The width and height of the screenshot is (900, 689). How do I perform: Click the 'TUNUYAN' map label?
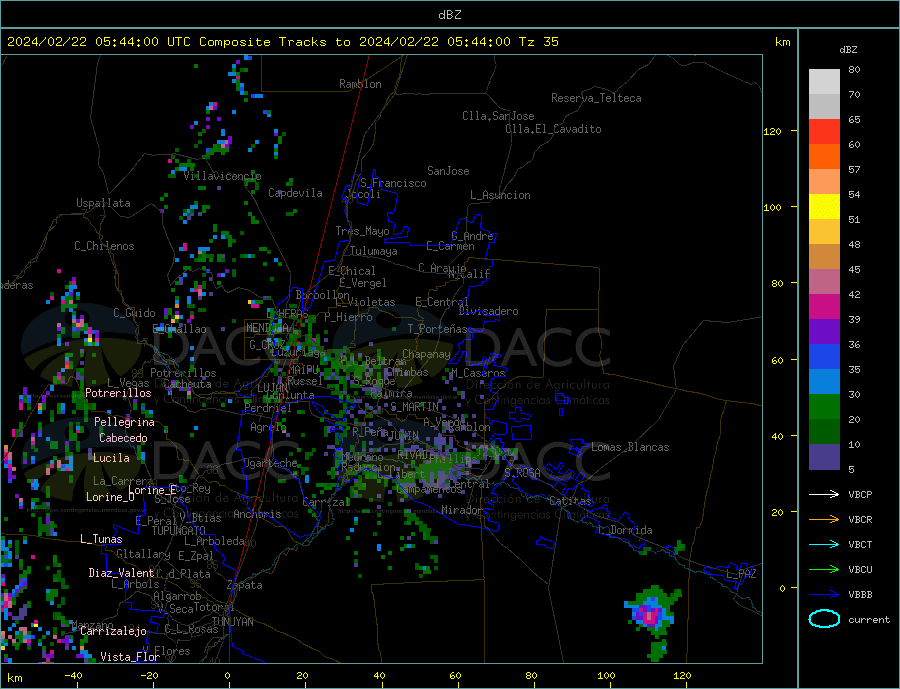pyautogui.click(x=232, y=622)
